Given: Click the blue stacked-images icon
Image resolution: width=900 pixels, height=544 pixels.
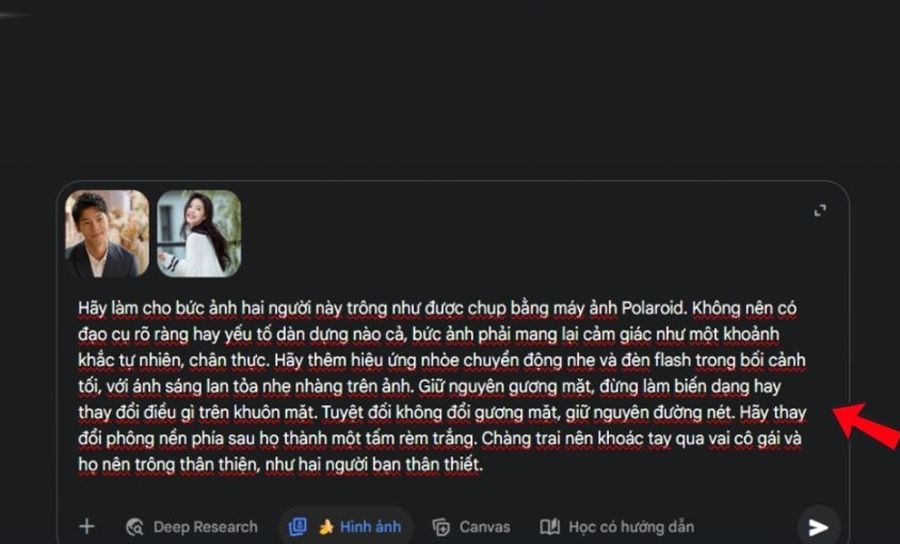Looking at the screenshot, I should [x=298, y=526].
